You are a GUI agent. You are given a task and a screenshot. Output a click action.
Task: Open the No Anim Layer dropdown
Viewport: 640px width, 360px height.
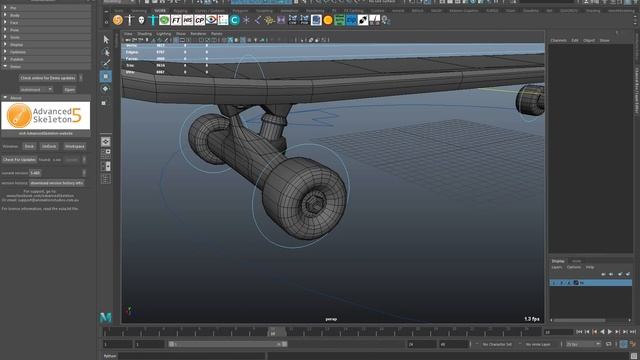[538, 344]
